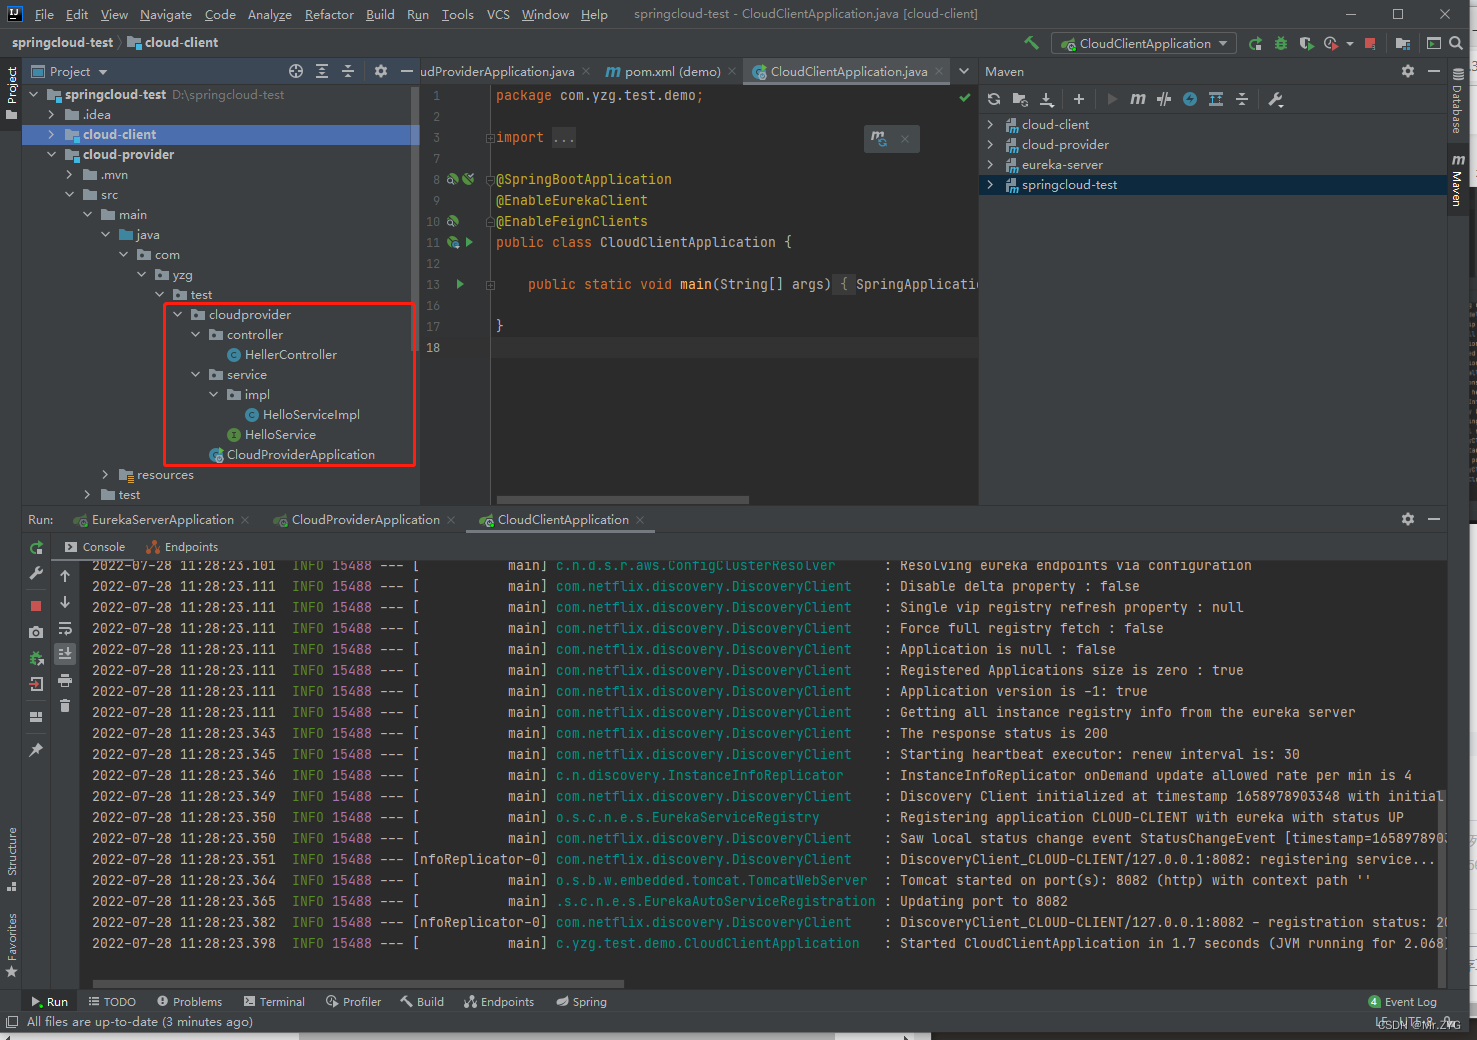Expand all in Project panel toolbar
This screenshot has width=1477, height=1040.
(x=322, y=71)
